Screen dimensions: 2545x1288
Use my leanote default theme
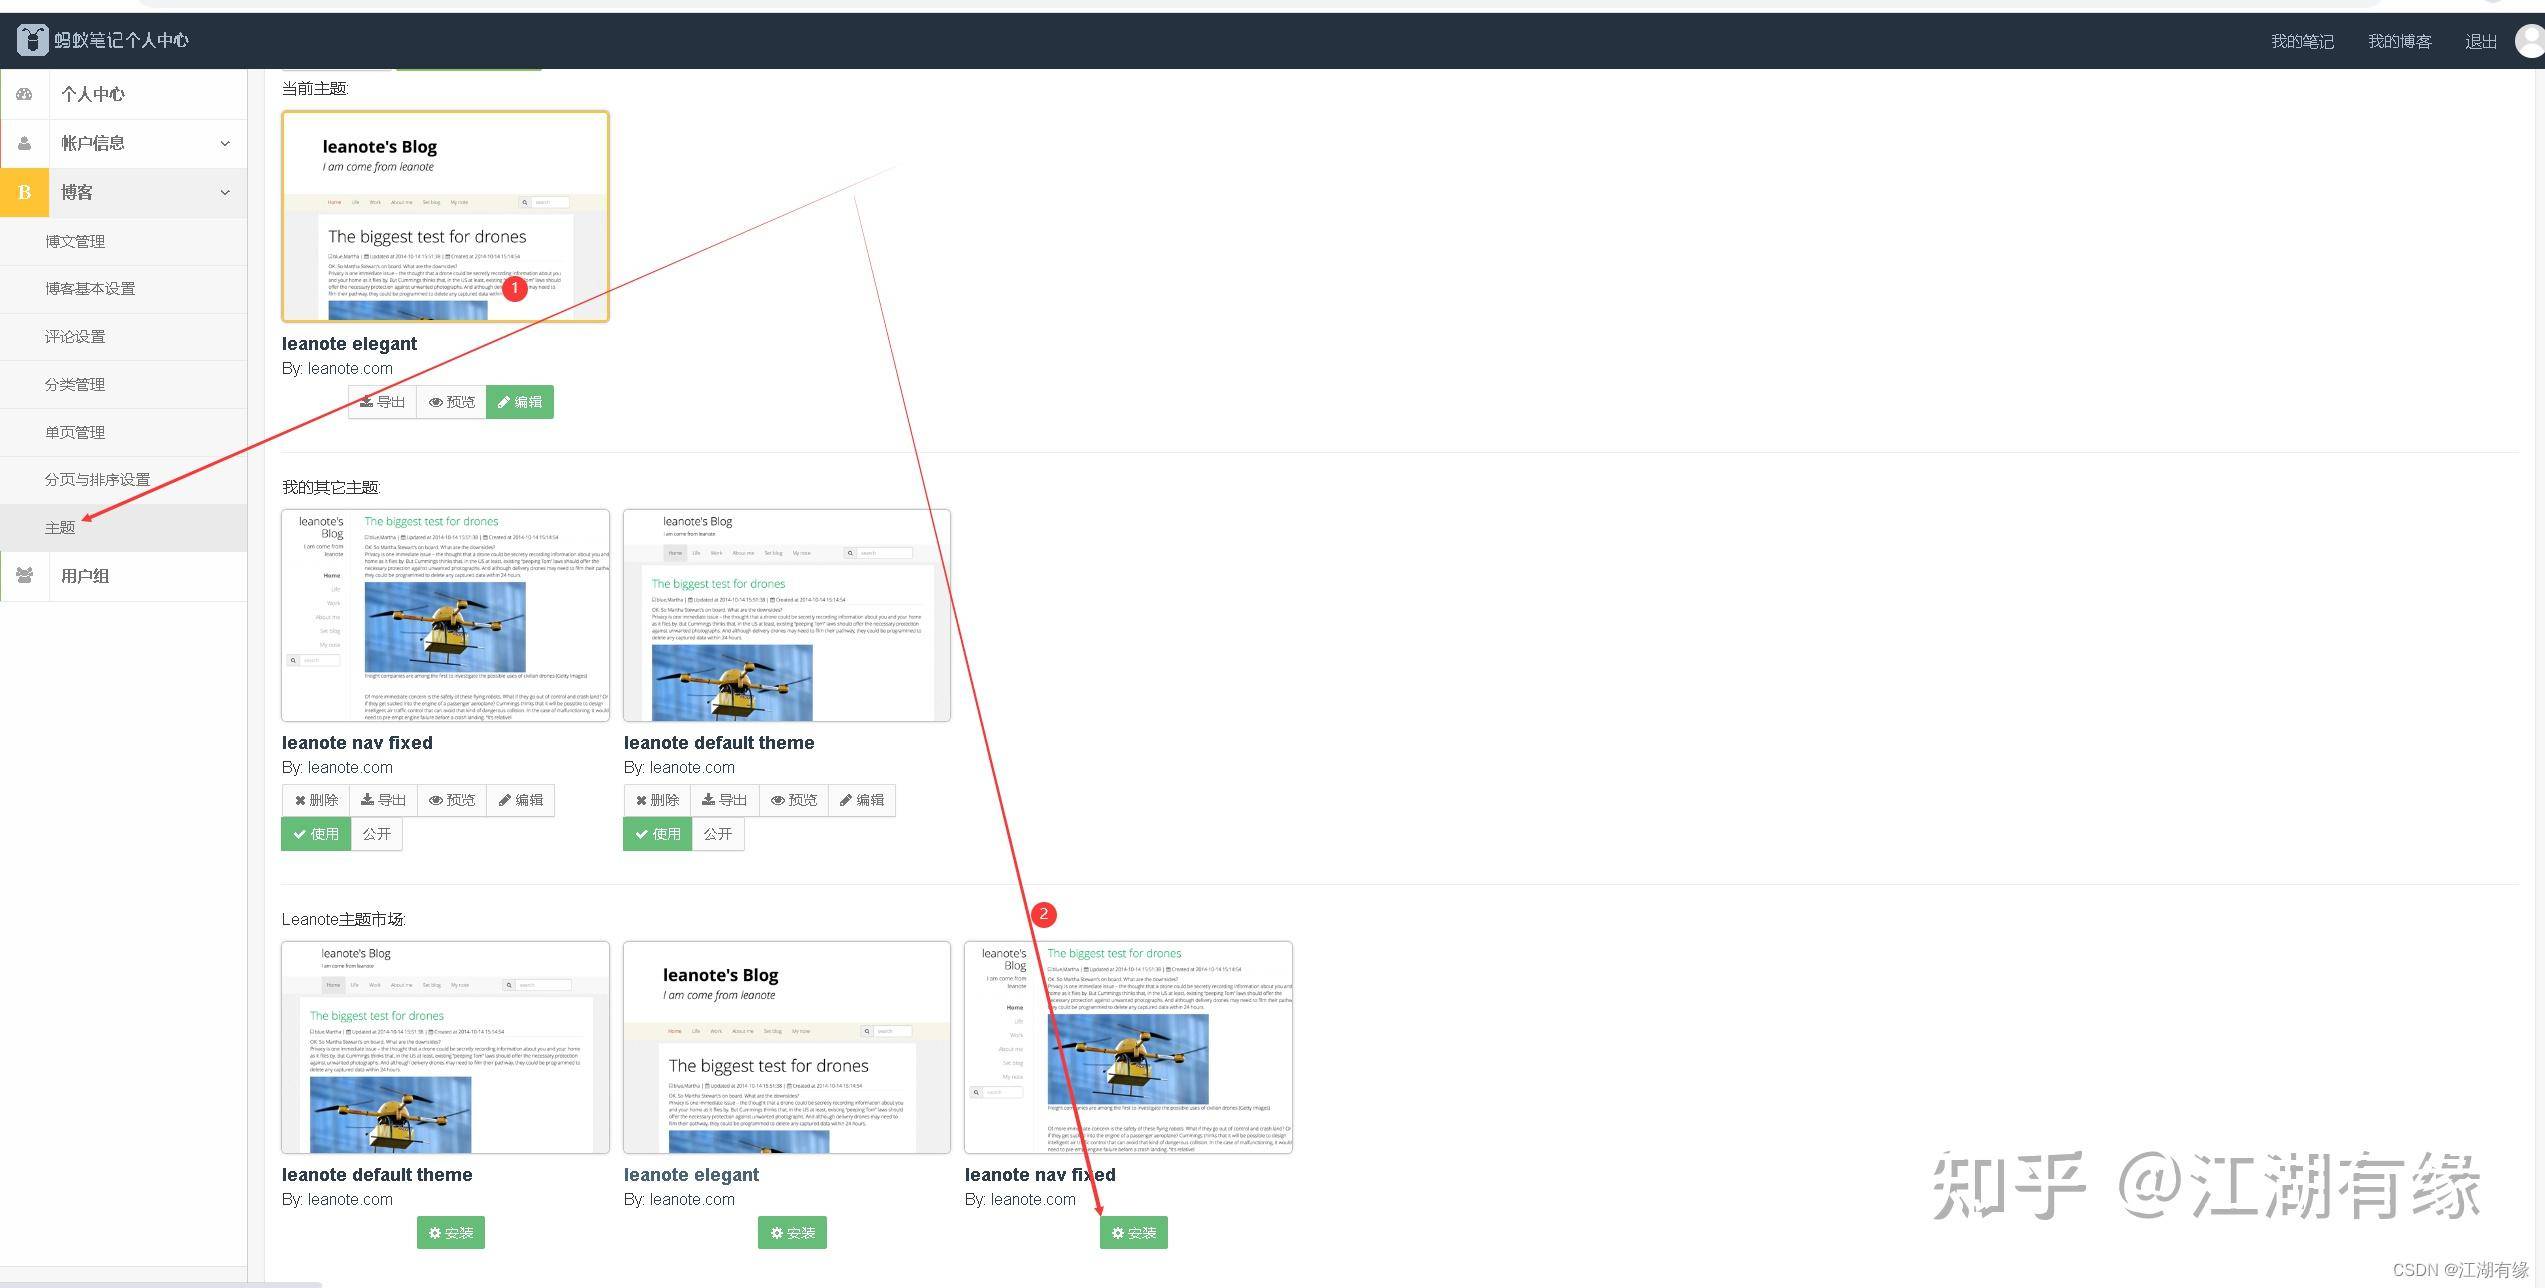[x=657, y=834]
